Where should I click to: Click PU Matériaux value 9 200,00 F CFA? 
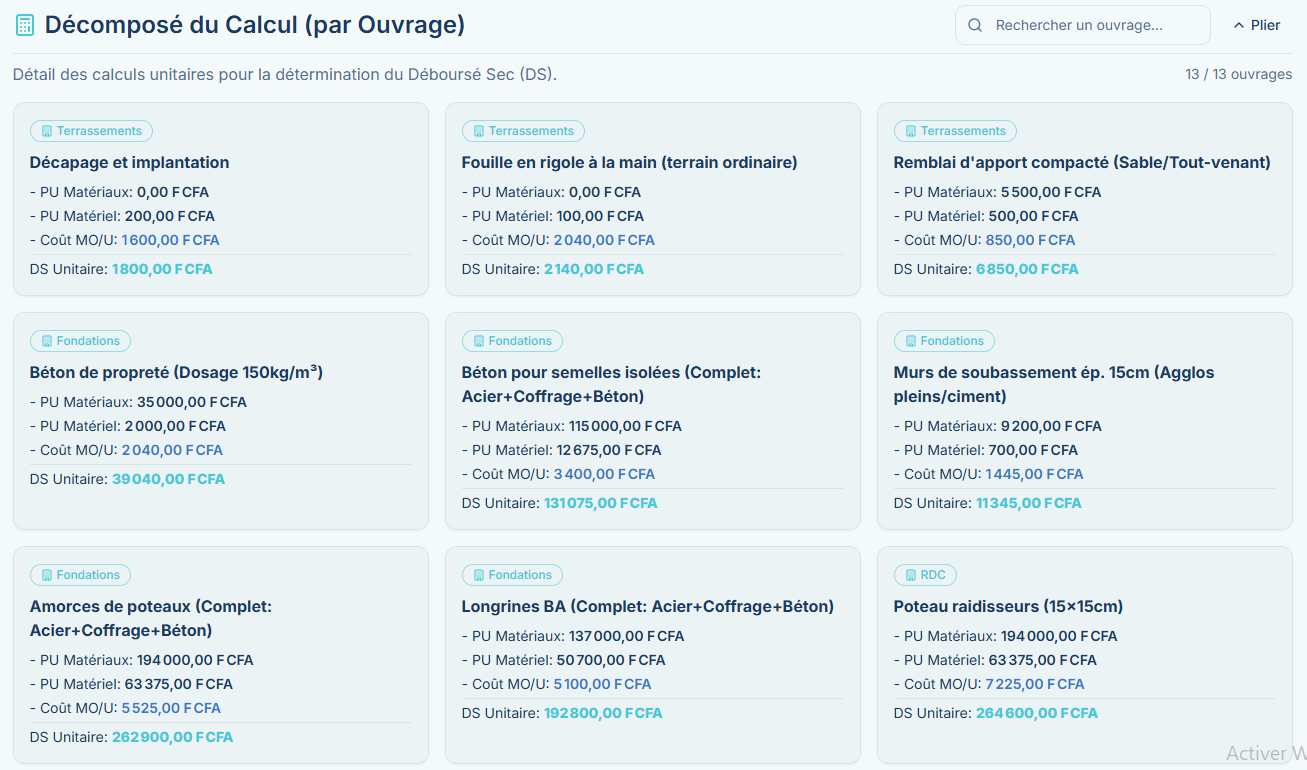(1051, 426)
